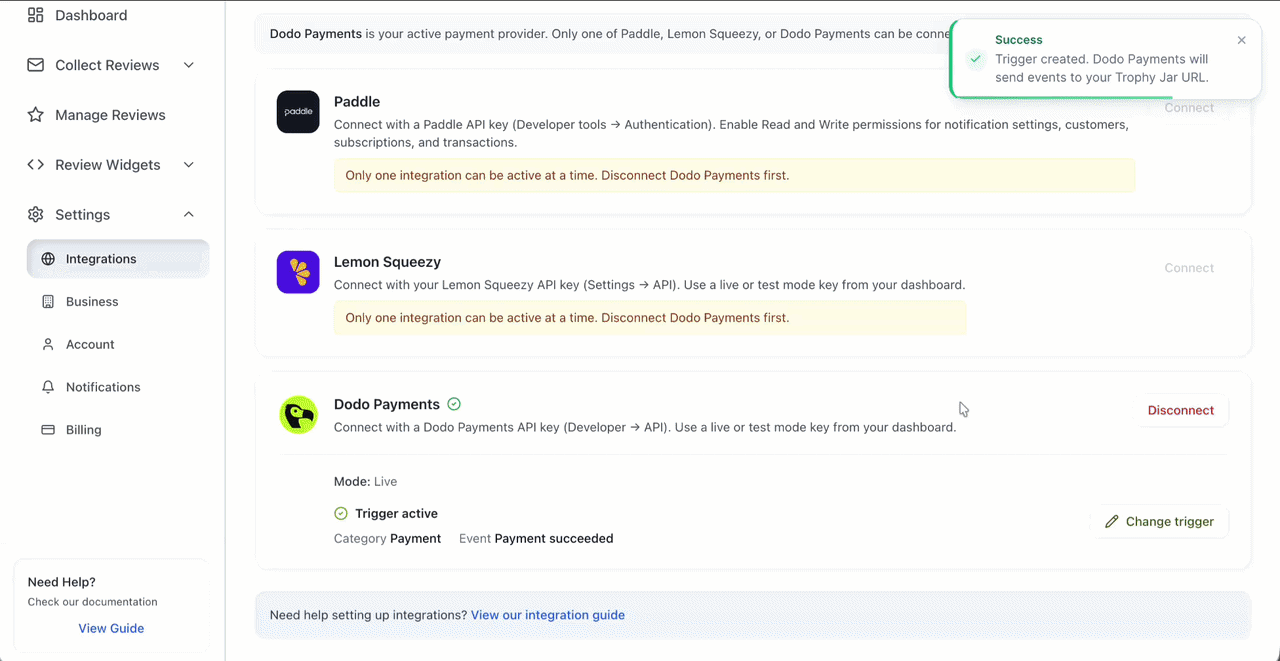
Task: Click the Trigger active label
Action: [396, 514]
